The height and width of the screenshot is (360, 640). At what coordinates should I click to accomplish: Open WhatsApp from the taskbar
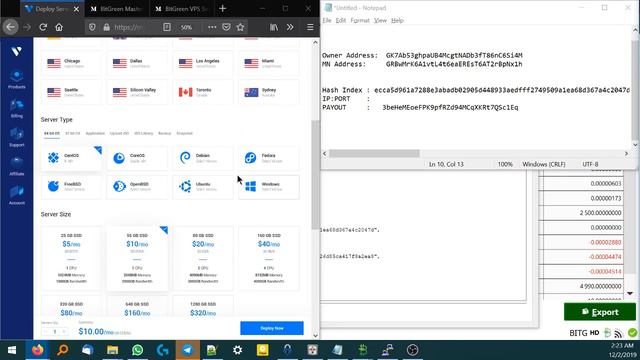point(138,350)
